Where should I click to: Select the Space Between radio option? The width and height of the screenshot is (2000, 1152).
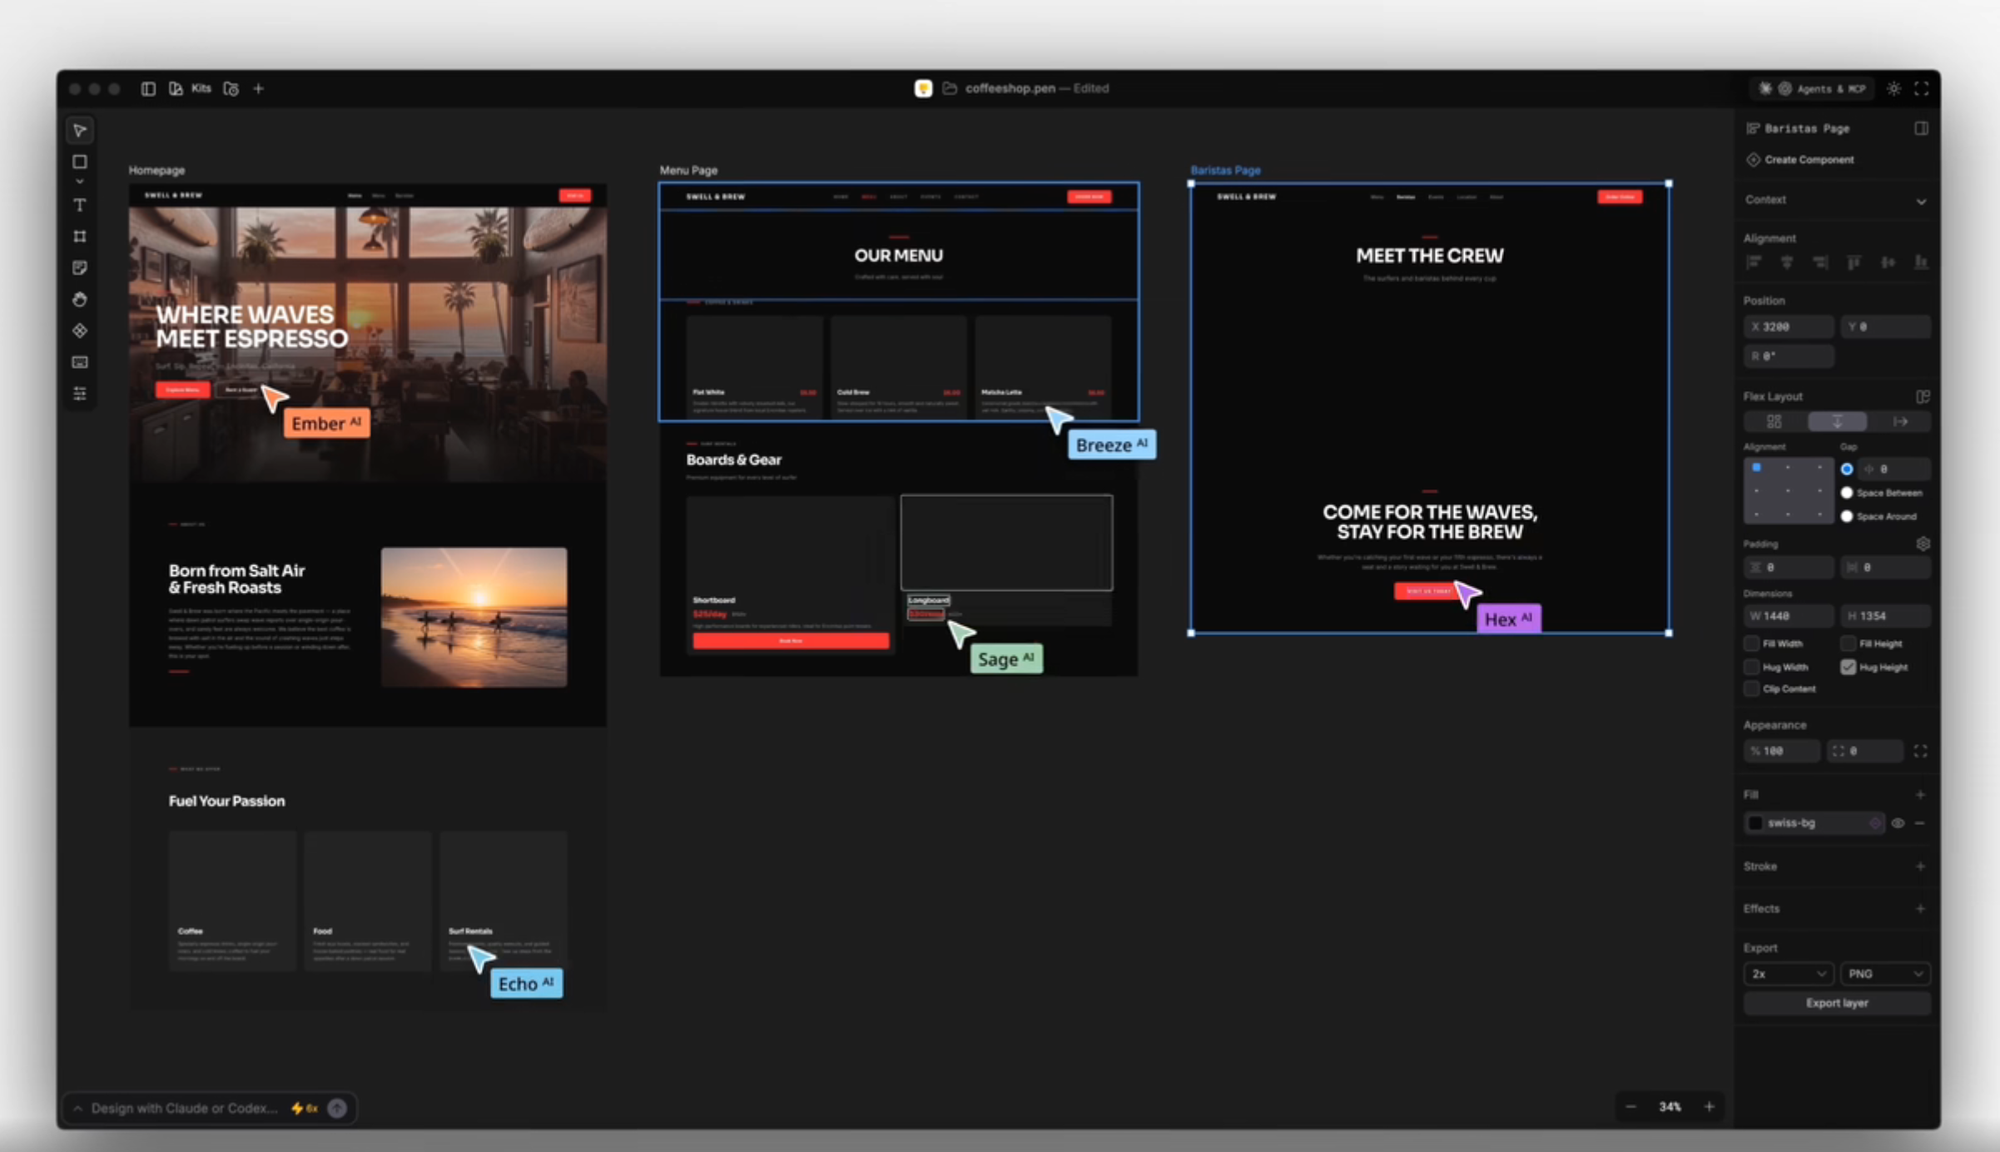(x=1847, y=493)
